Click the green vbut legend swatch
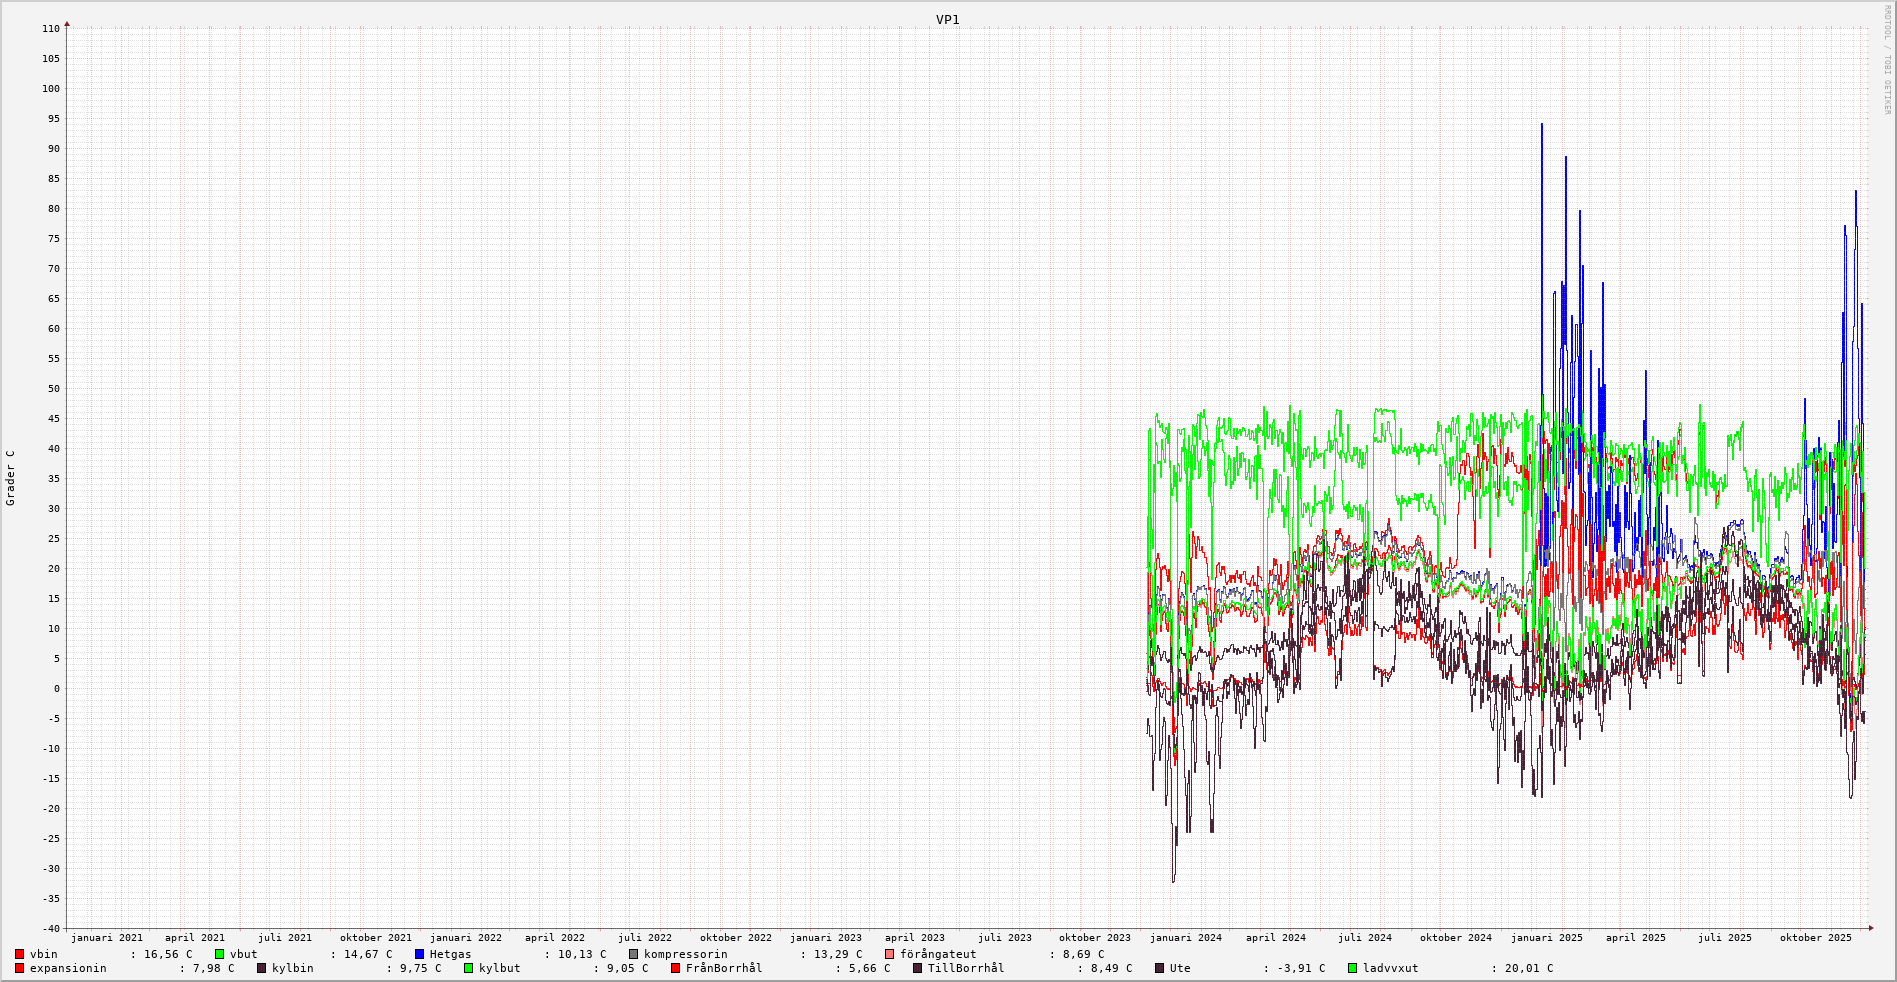This screenshot has height=982, width=1897. click(220, 954)
